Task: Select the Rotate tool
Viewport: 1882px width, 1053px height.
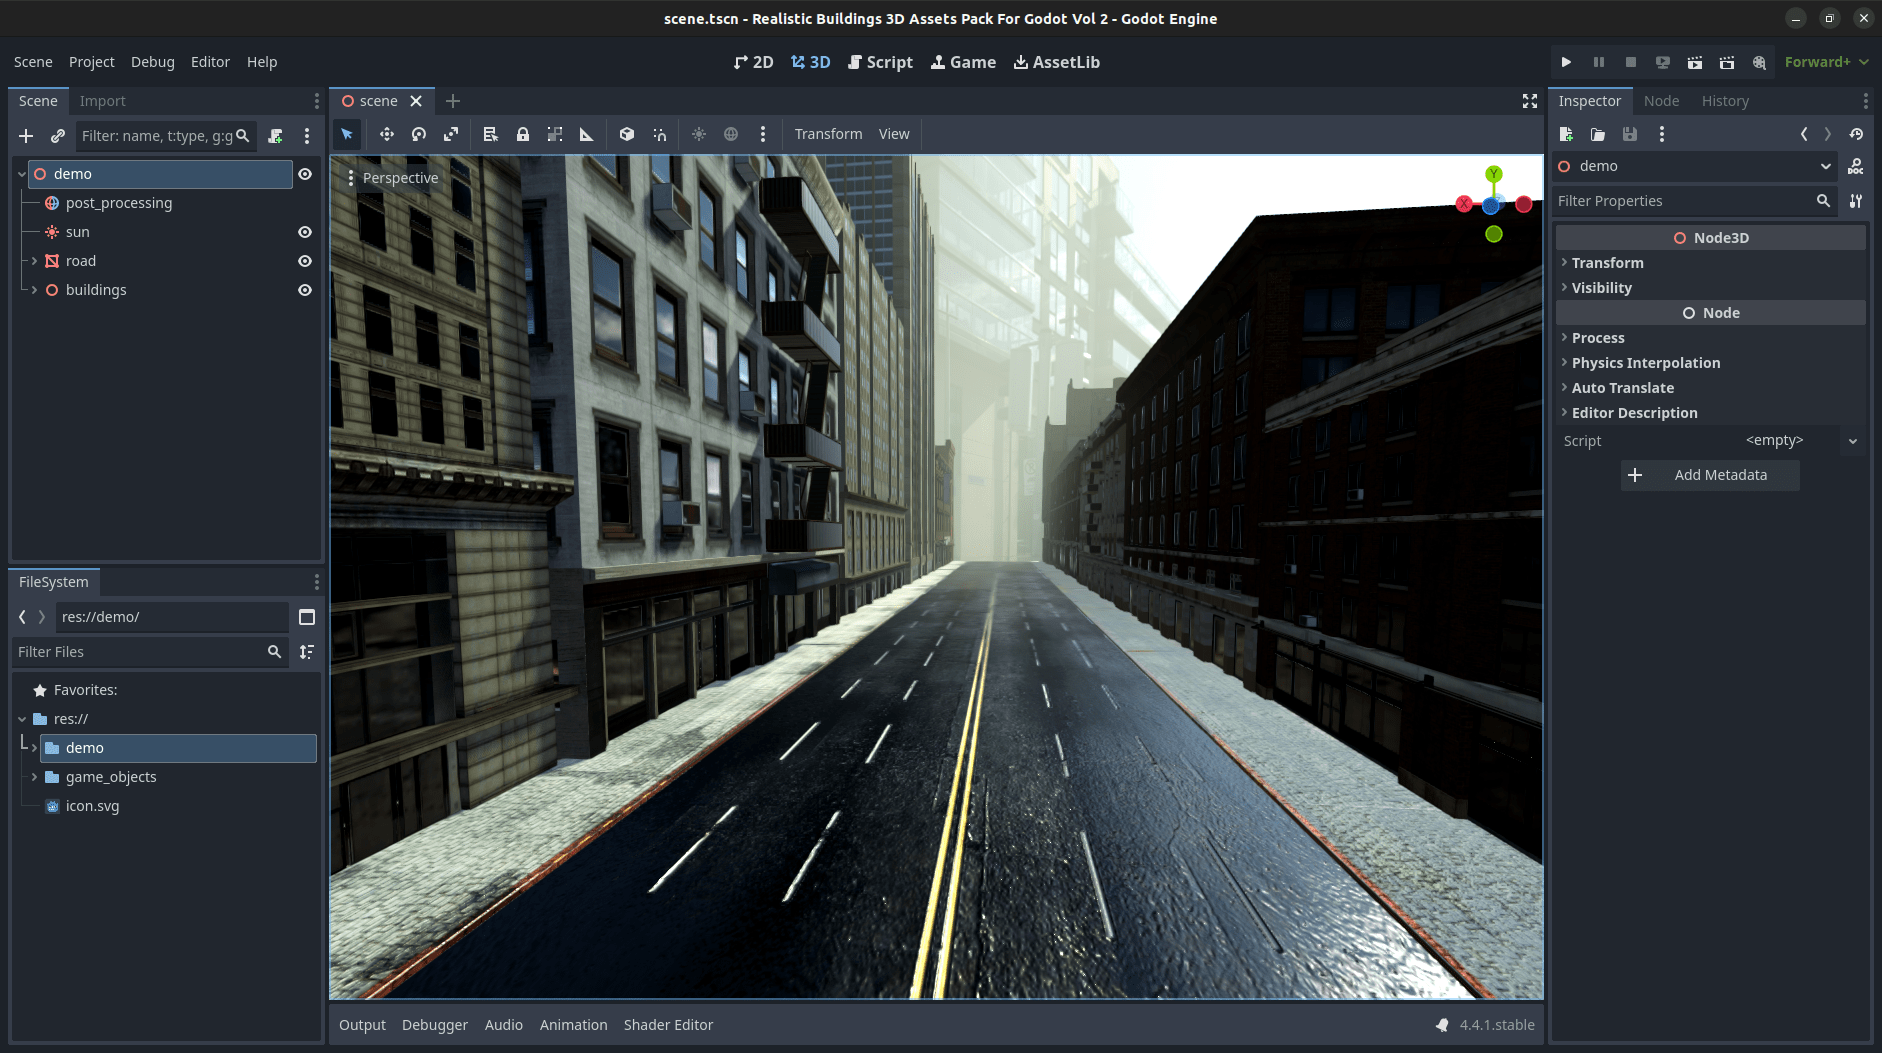Action: coord(418,134)
